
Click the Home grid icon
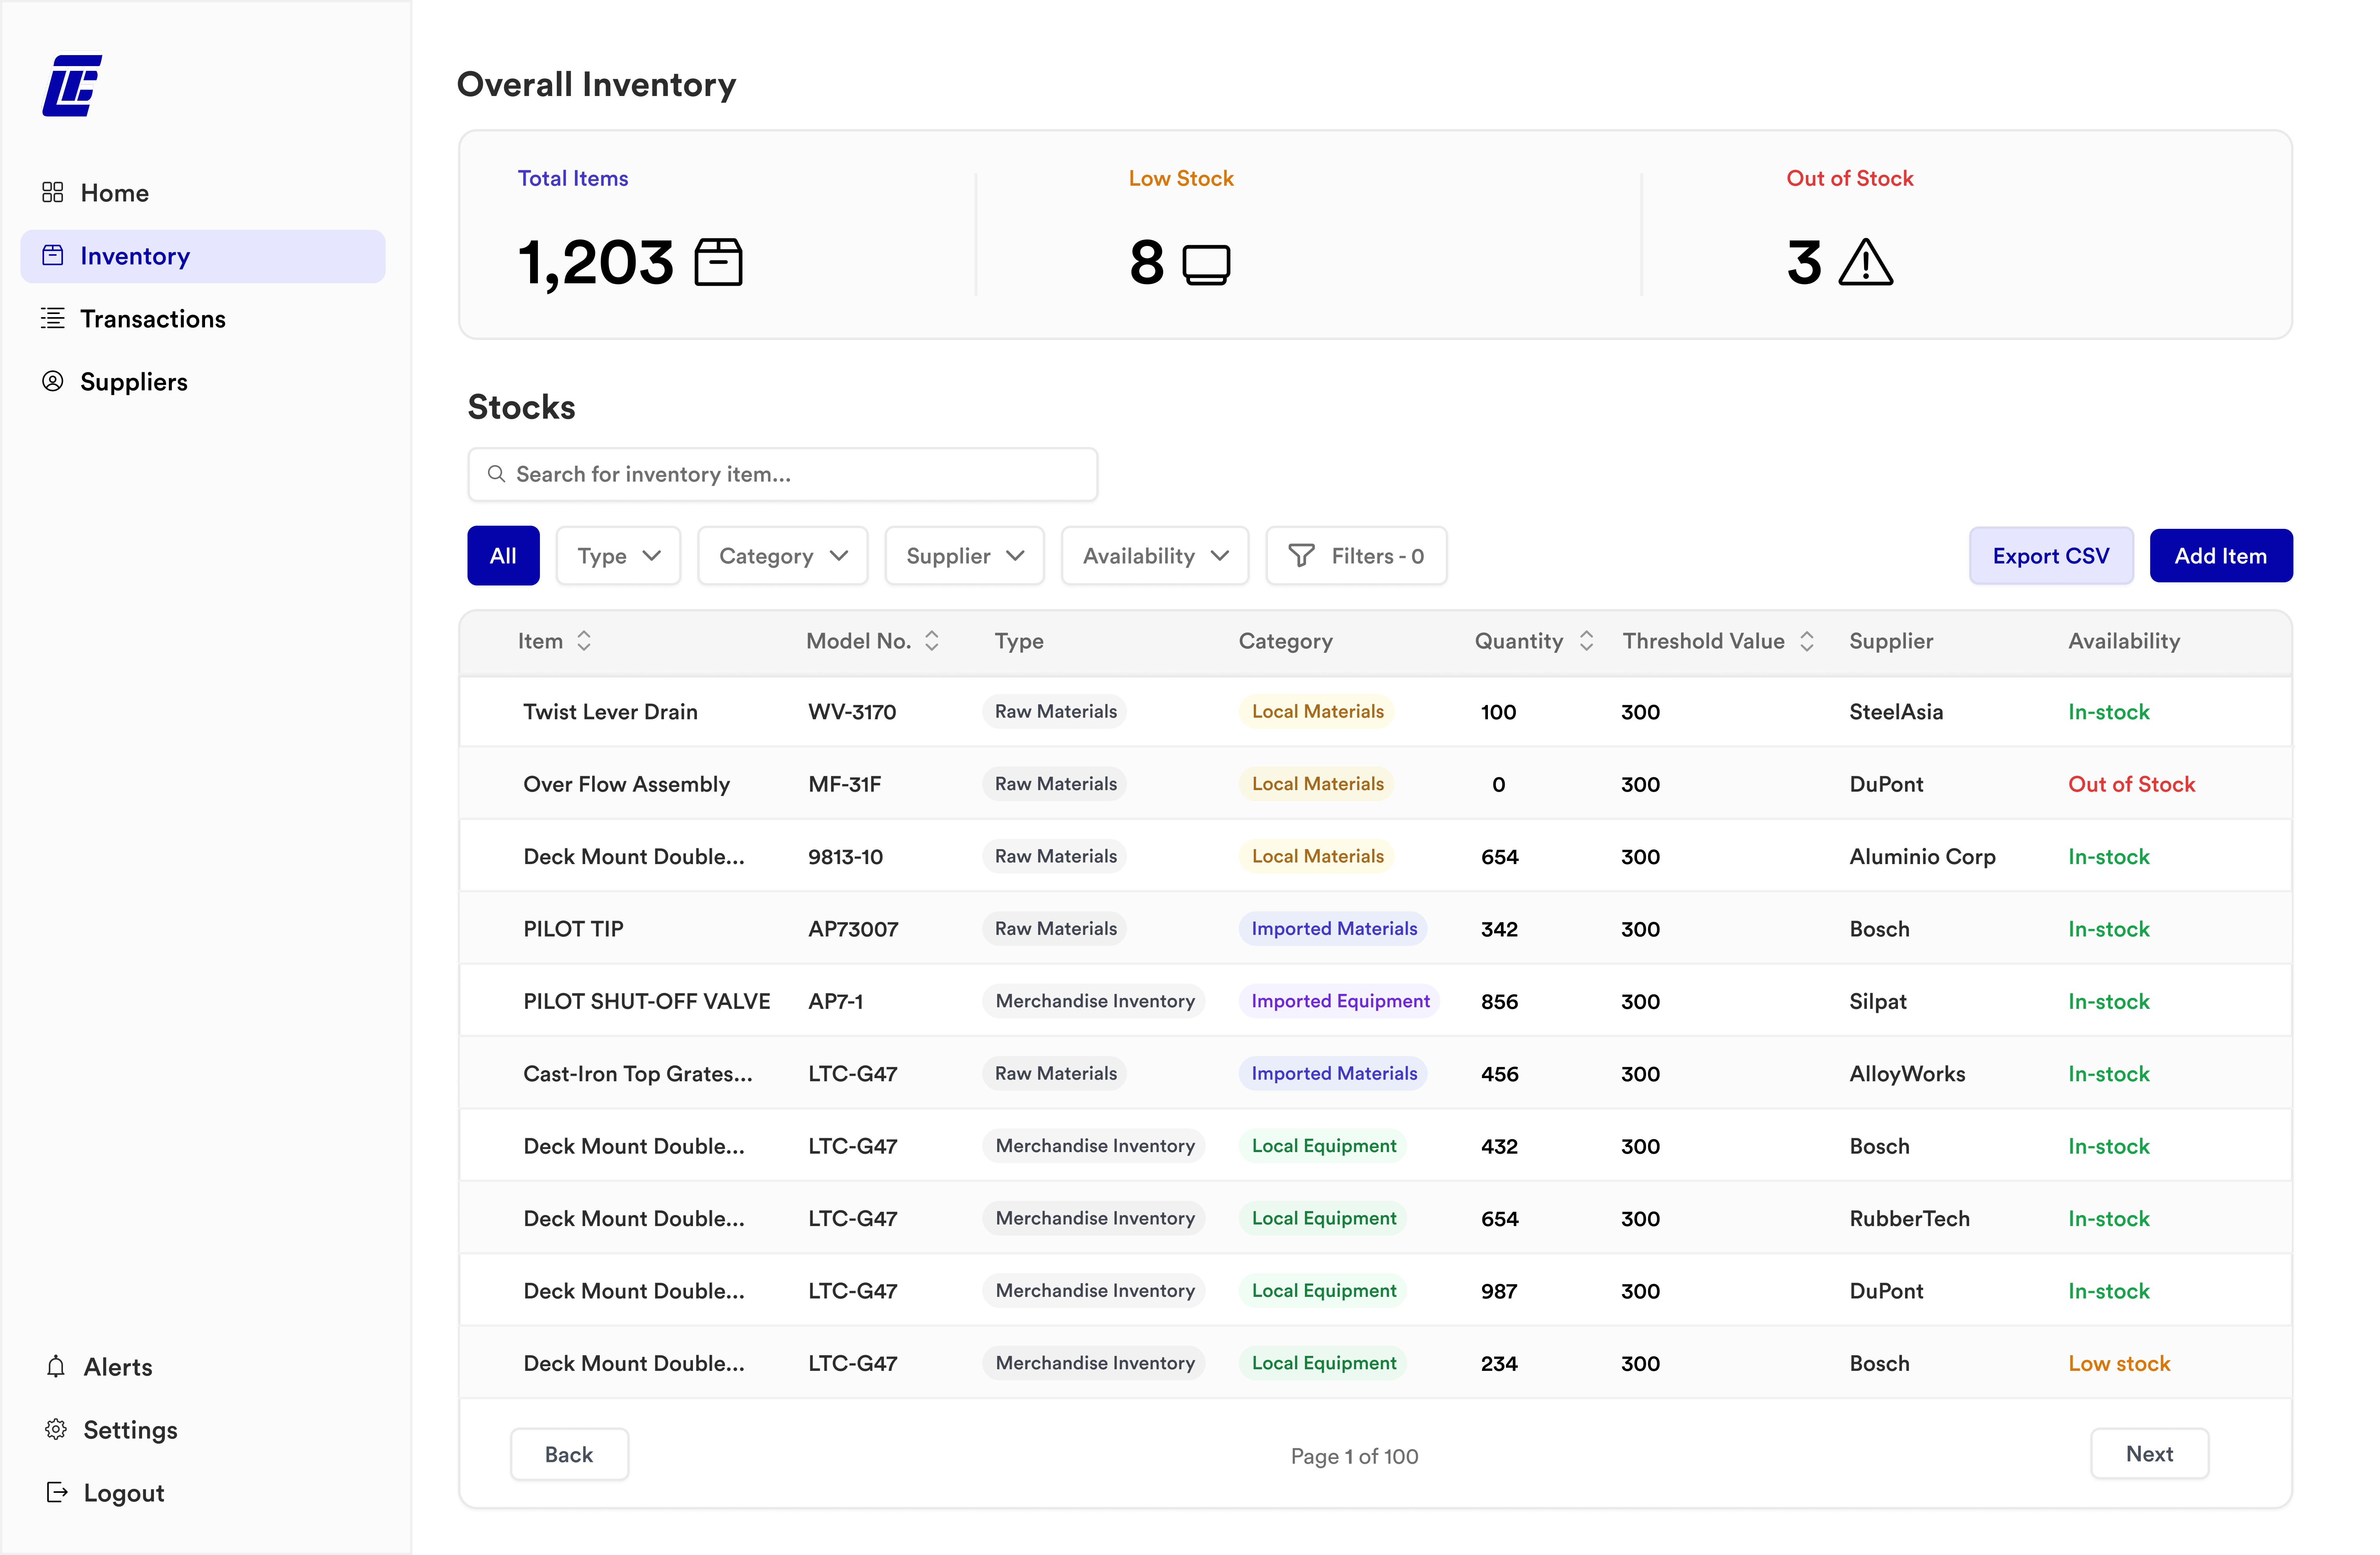point(53,192)
